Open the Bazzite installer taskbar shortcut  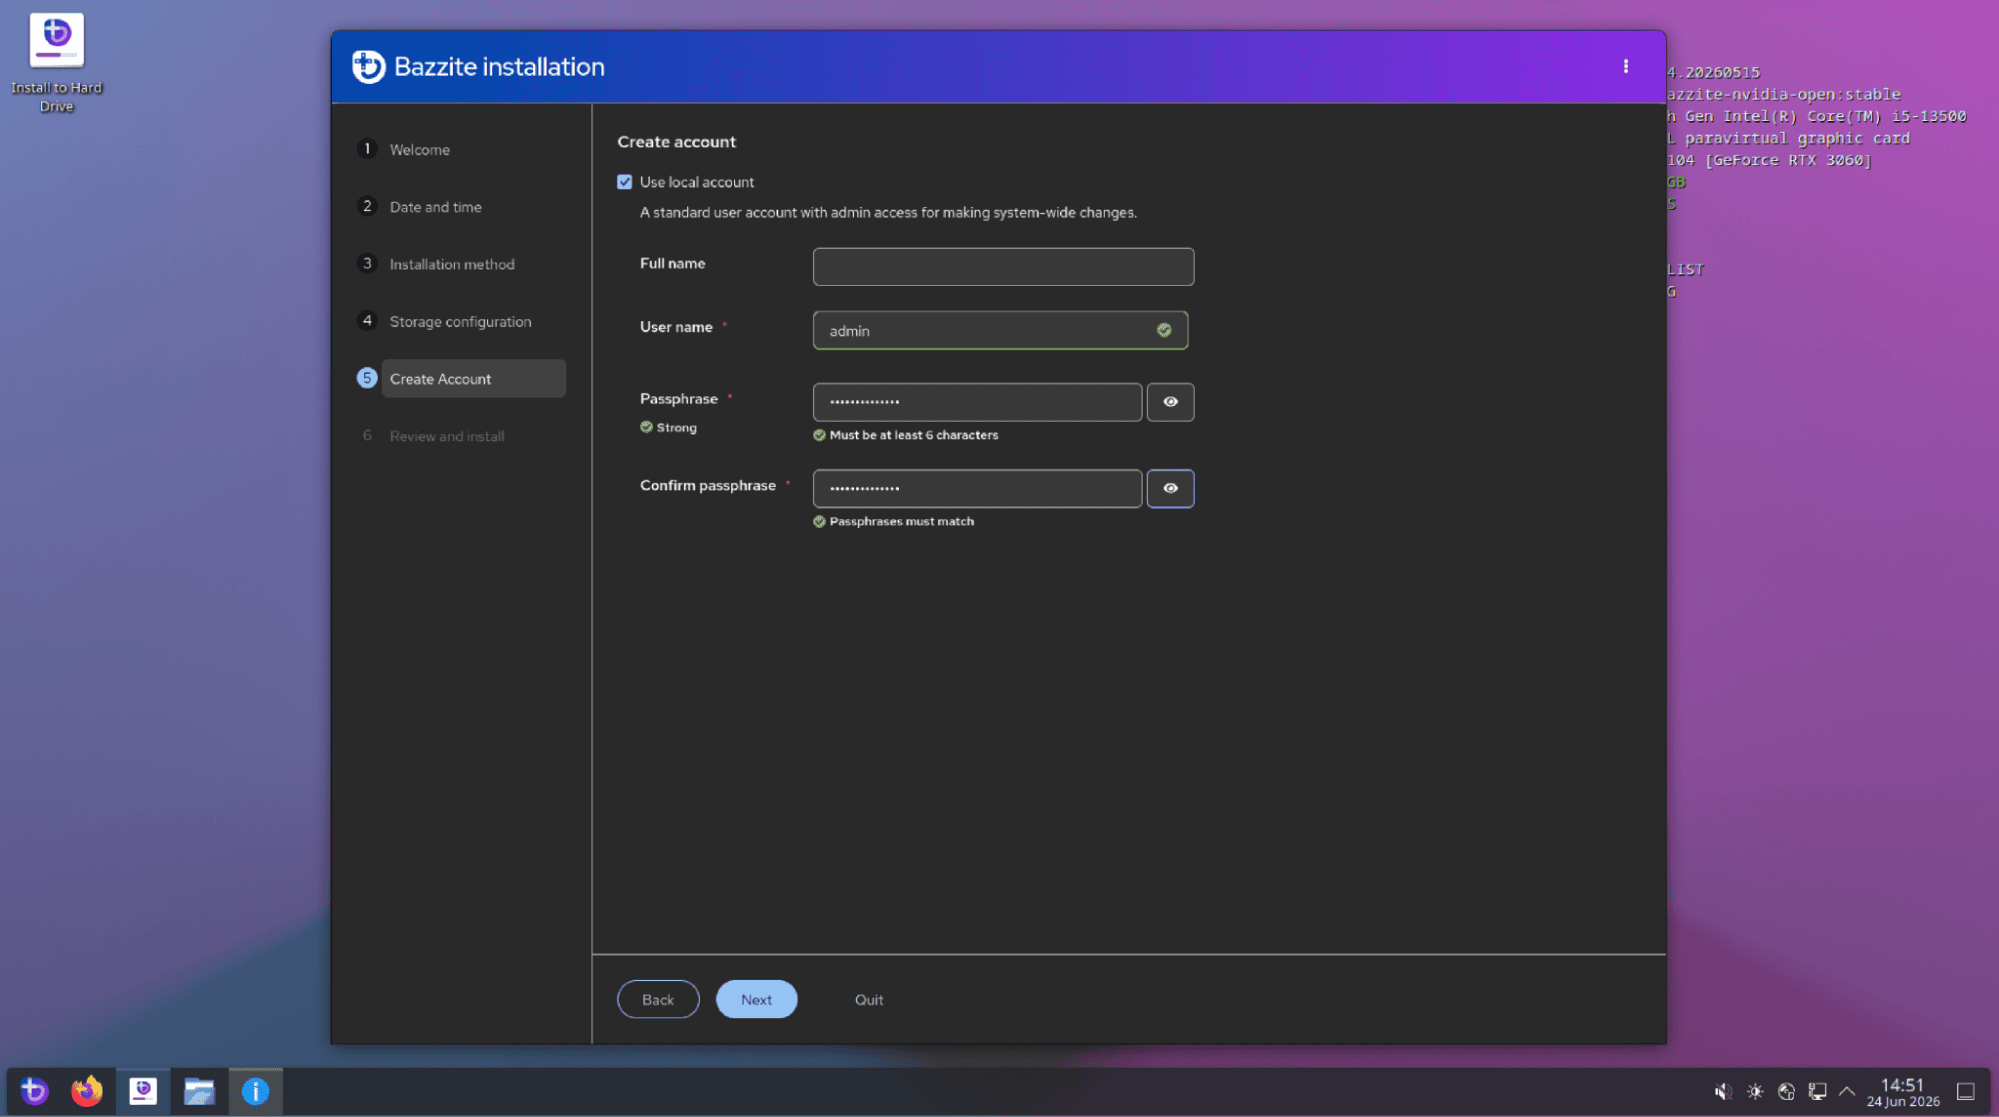coord(143,1091)
